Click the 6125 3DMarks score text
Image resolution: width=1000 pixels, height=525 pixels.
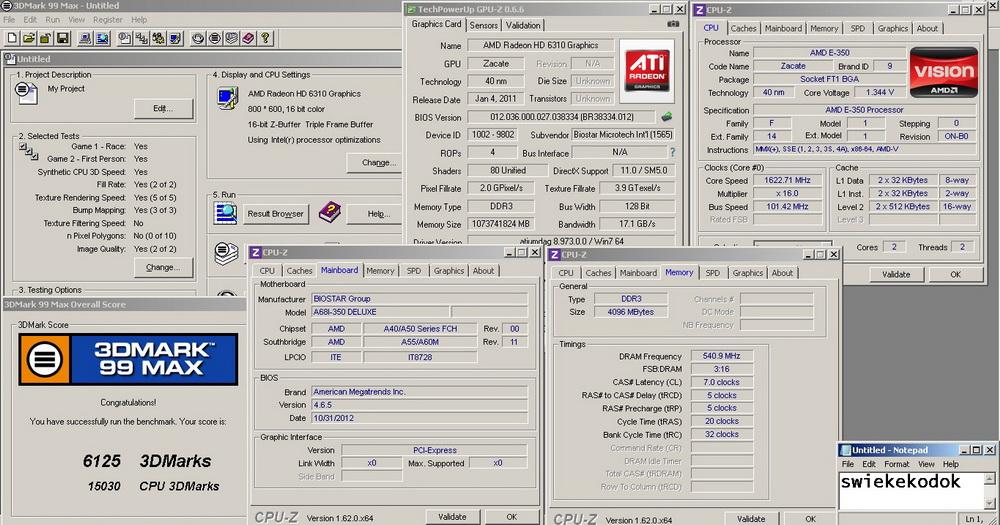[147, 461]
